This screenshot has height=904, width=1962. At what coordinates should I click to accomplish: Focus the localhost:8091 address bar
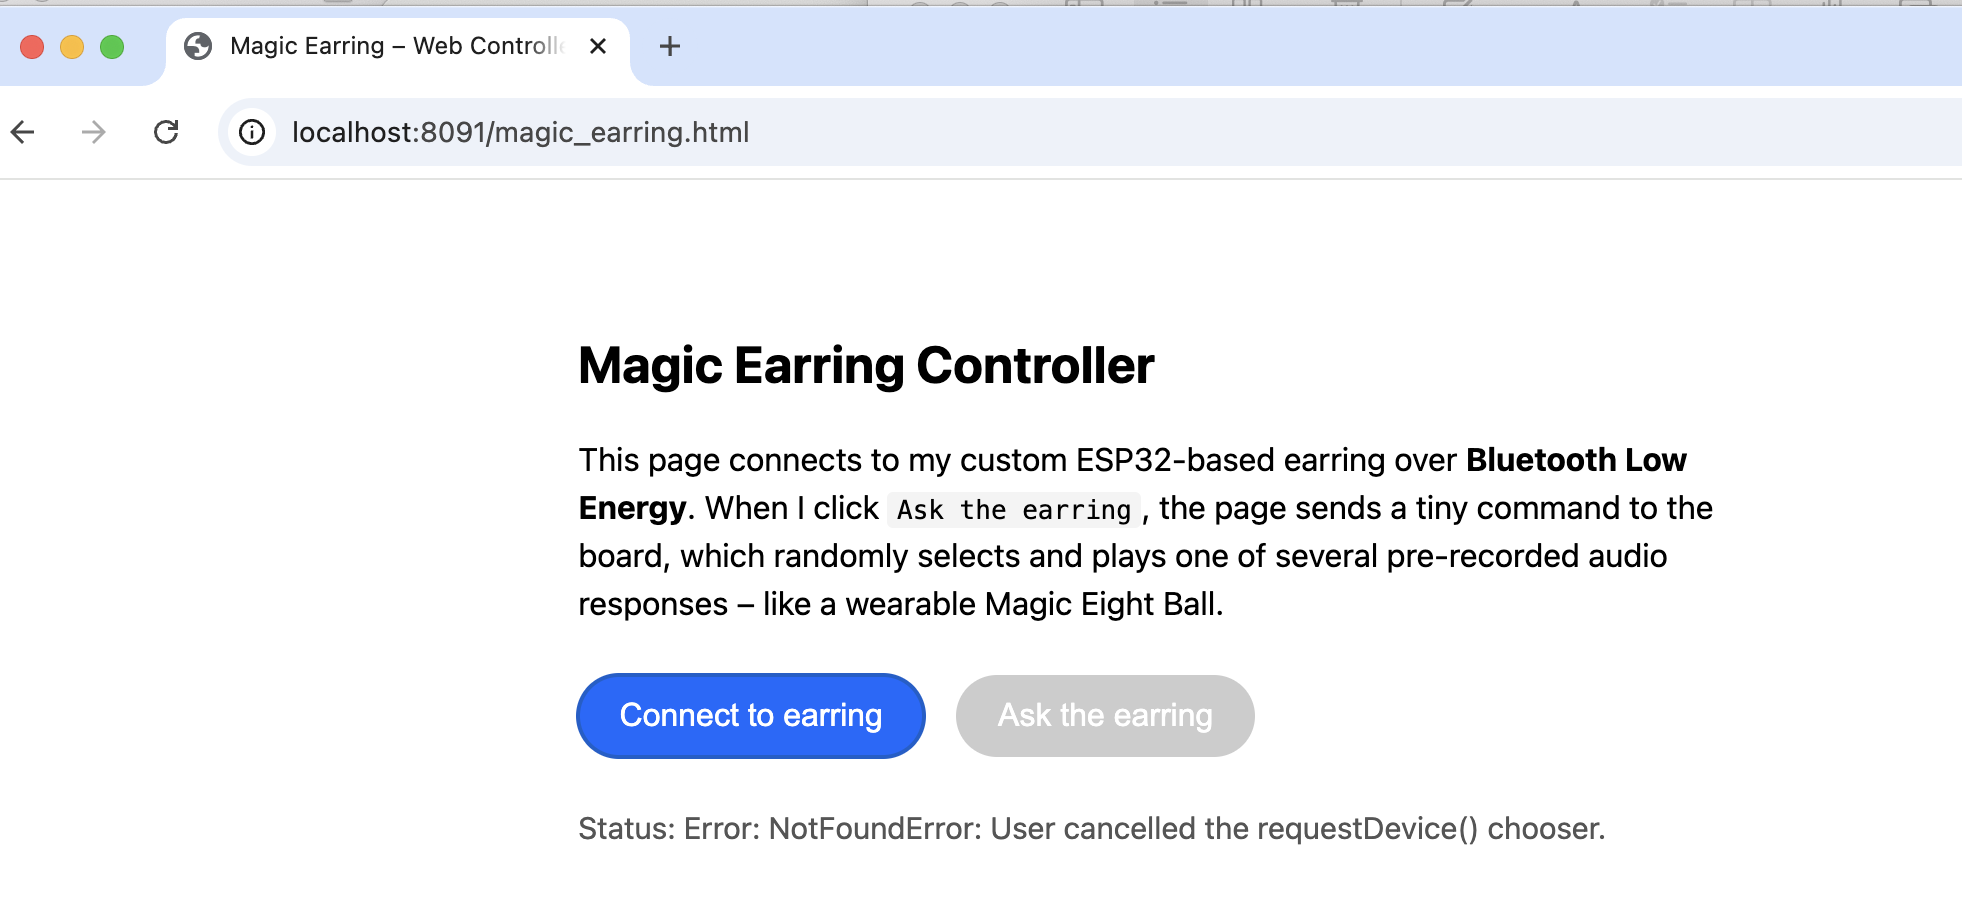(900, 132)
